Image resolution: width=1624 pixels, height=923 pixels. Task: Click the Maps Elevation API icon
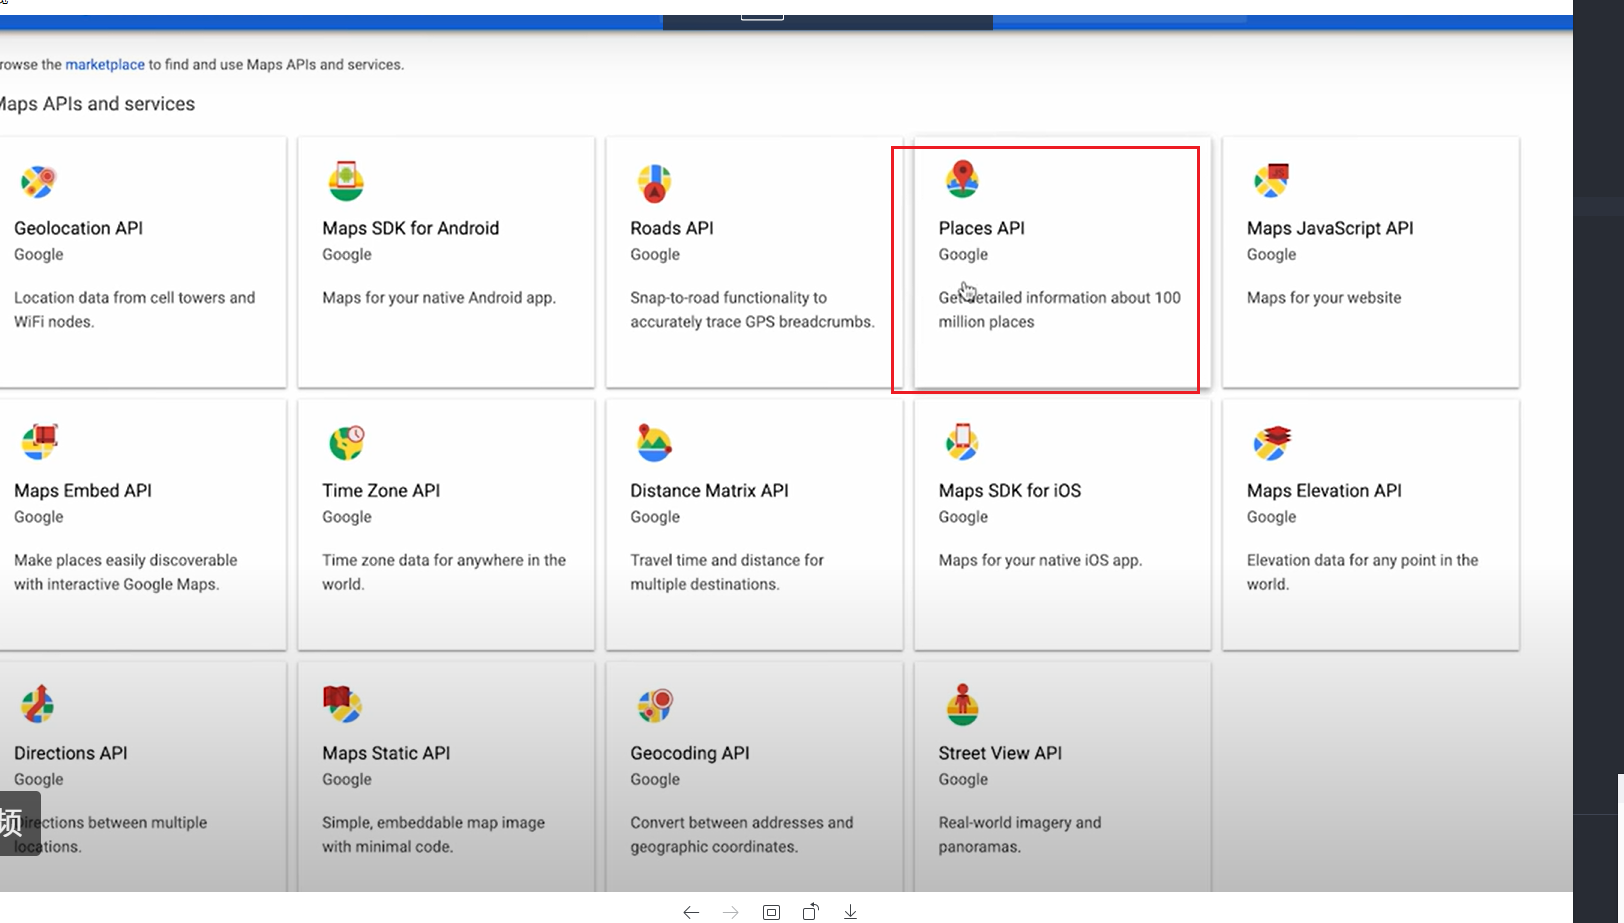pos(1272,442)
